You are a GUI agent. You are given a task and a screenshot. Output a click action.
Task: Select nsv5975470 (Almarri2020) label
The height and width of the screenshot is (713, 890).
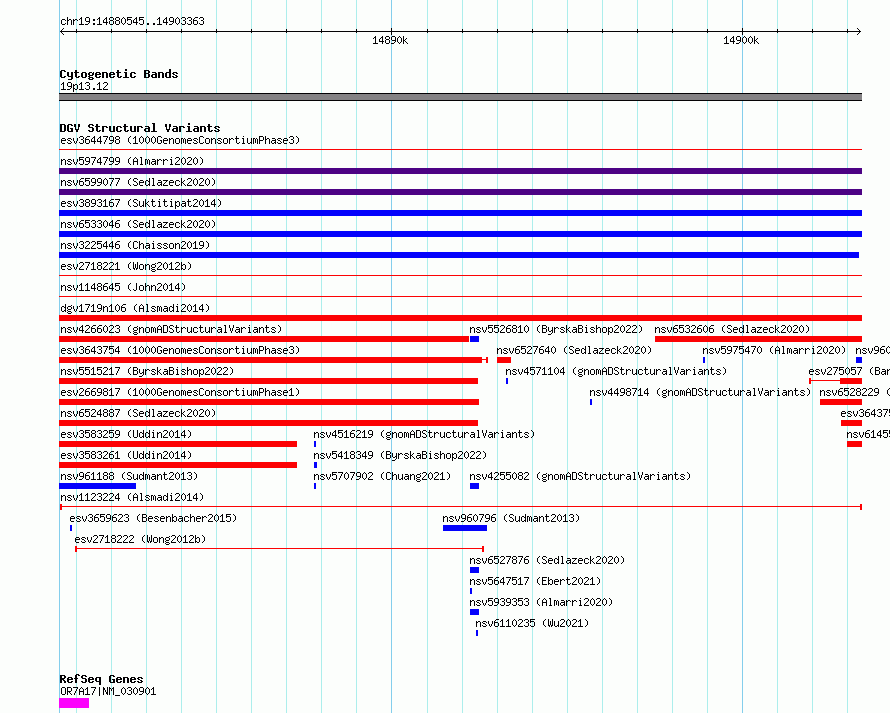point(774,350)
